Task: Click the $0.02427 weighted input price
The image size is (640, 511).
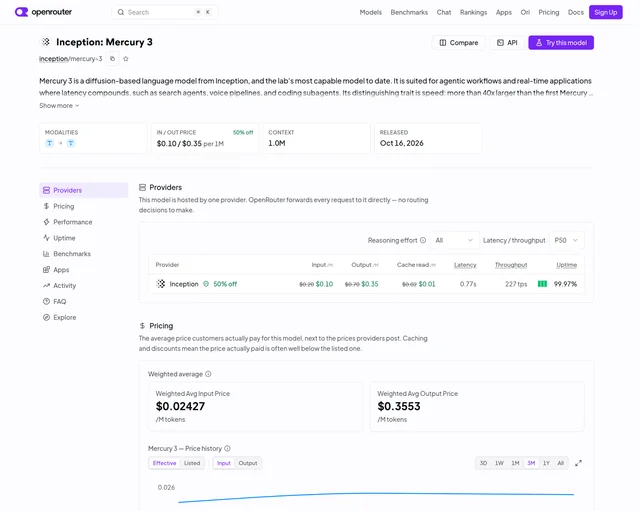Action: coord(180,406)
